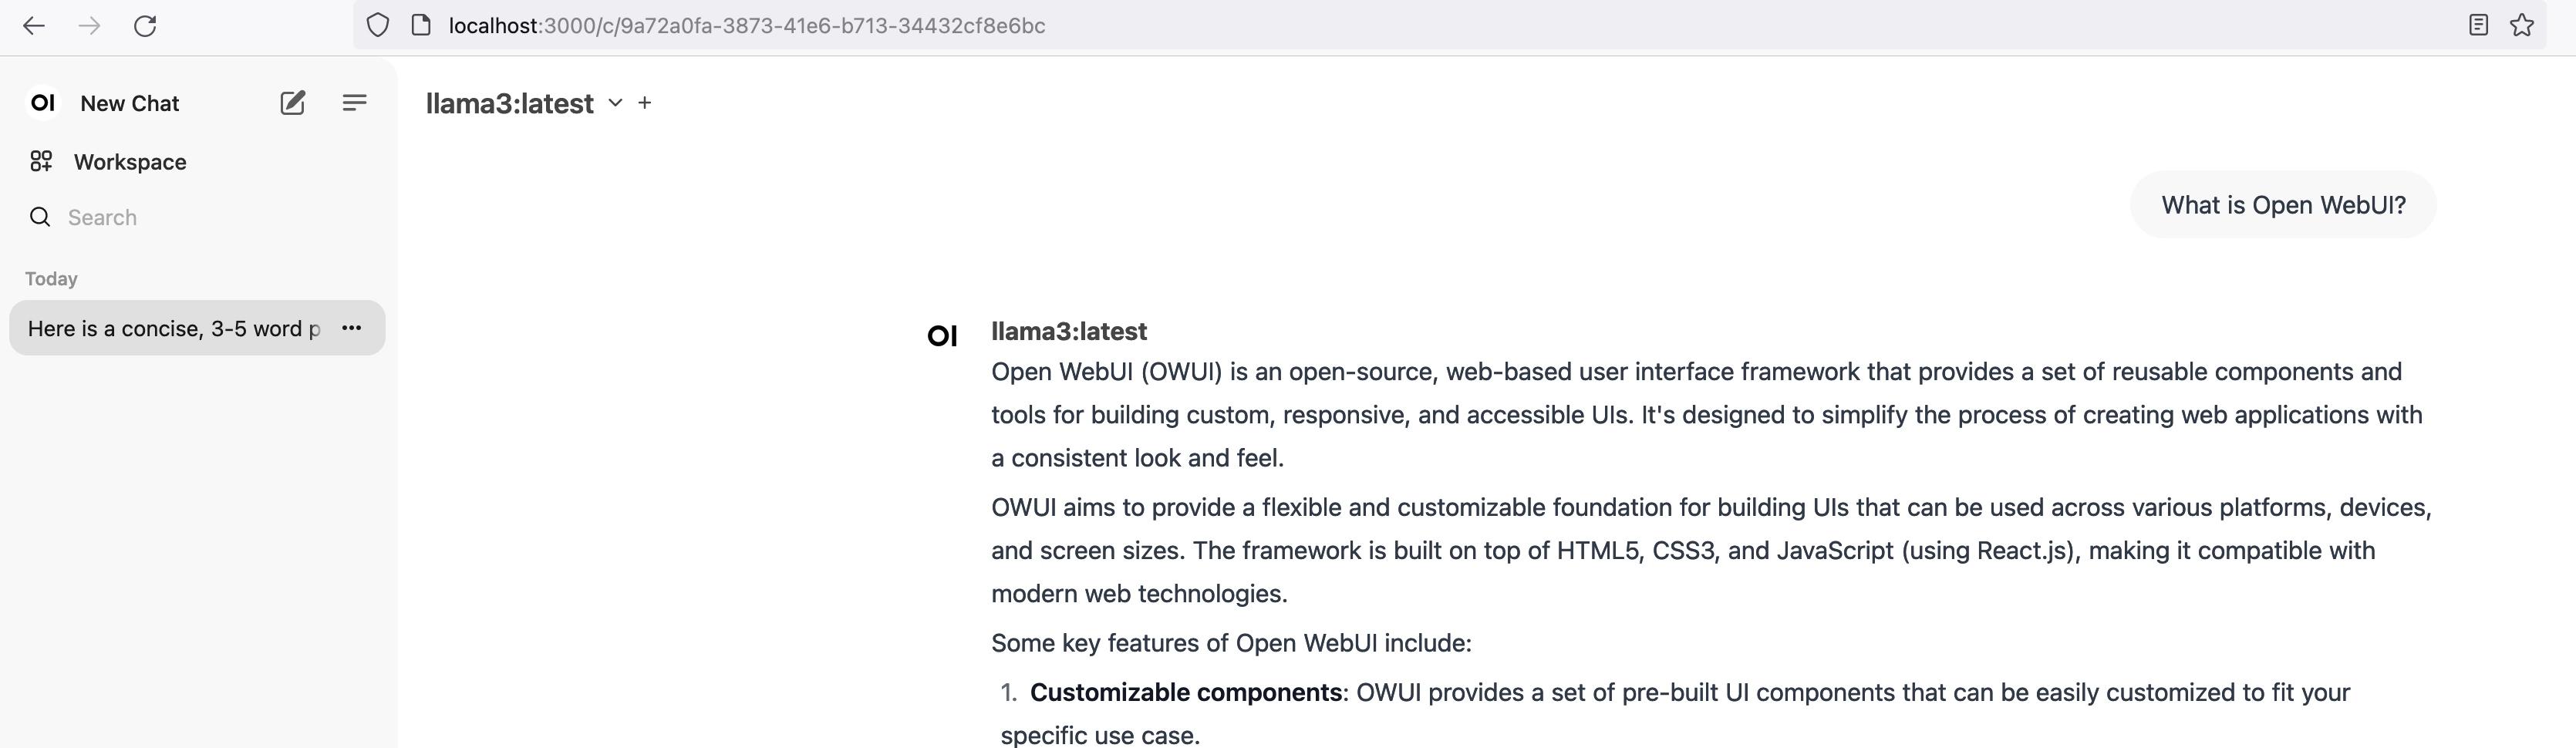Open reader view icon in address bar
Viewport: 2576px width, 748px height.
pyautogui.click(x=2478, y=26)
